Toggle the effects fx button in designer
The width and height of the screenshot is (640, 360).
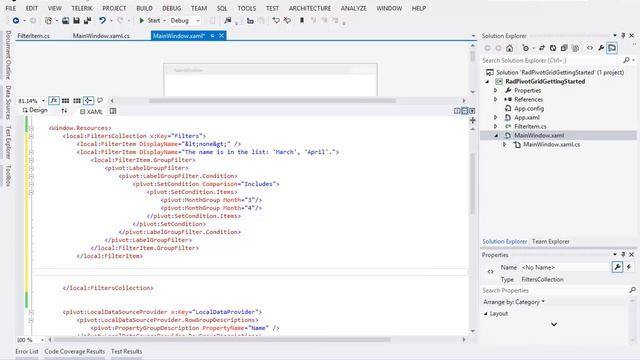pos(54,100)
